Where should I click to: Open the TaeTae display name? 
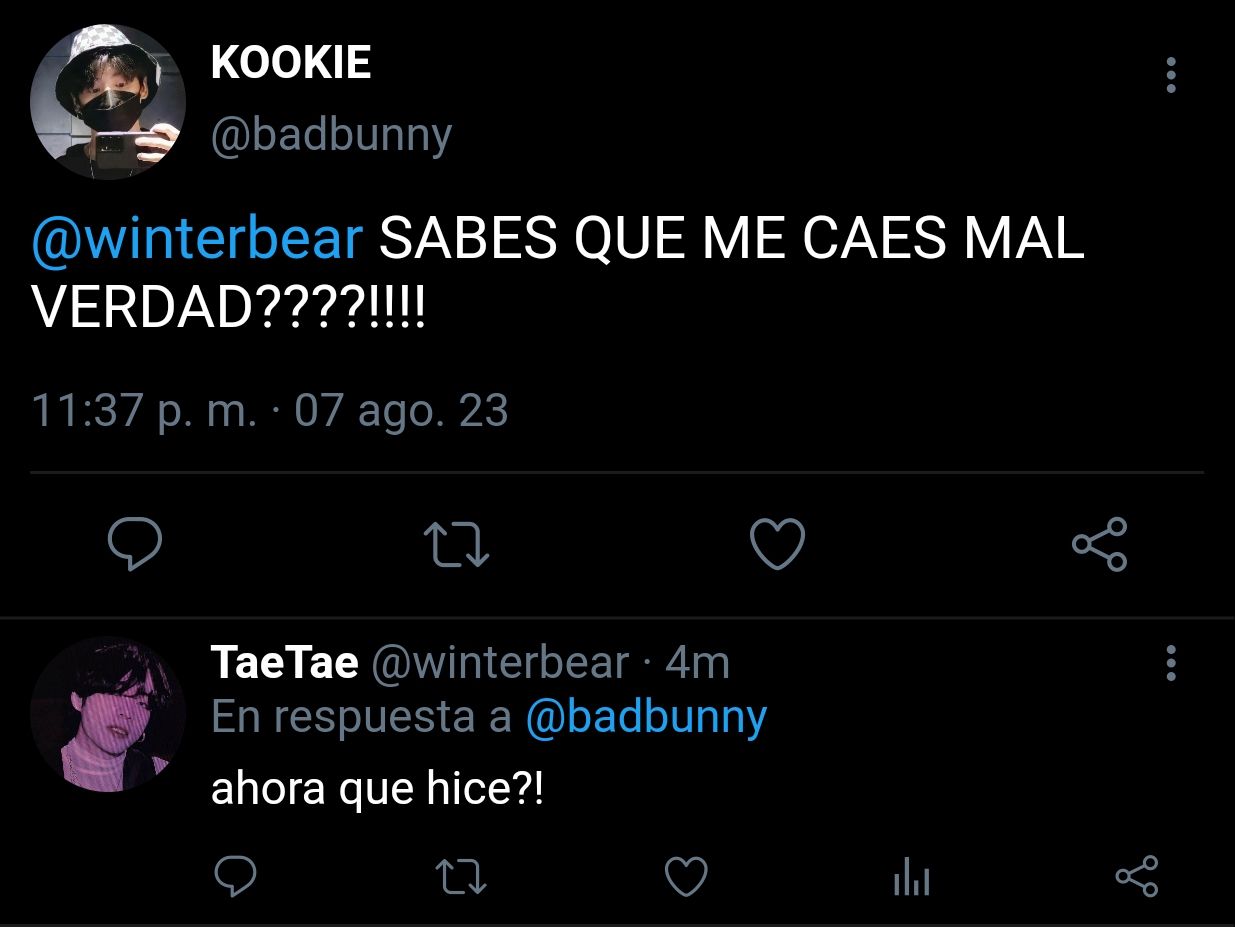pyautogui.click(x=285, y=663)
